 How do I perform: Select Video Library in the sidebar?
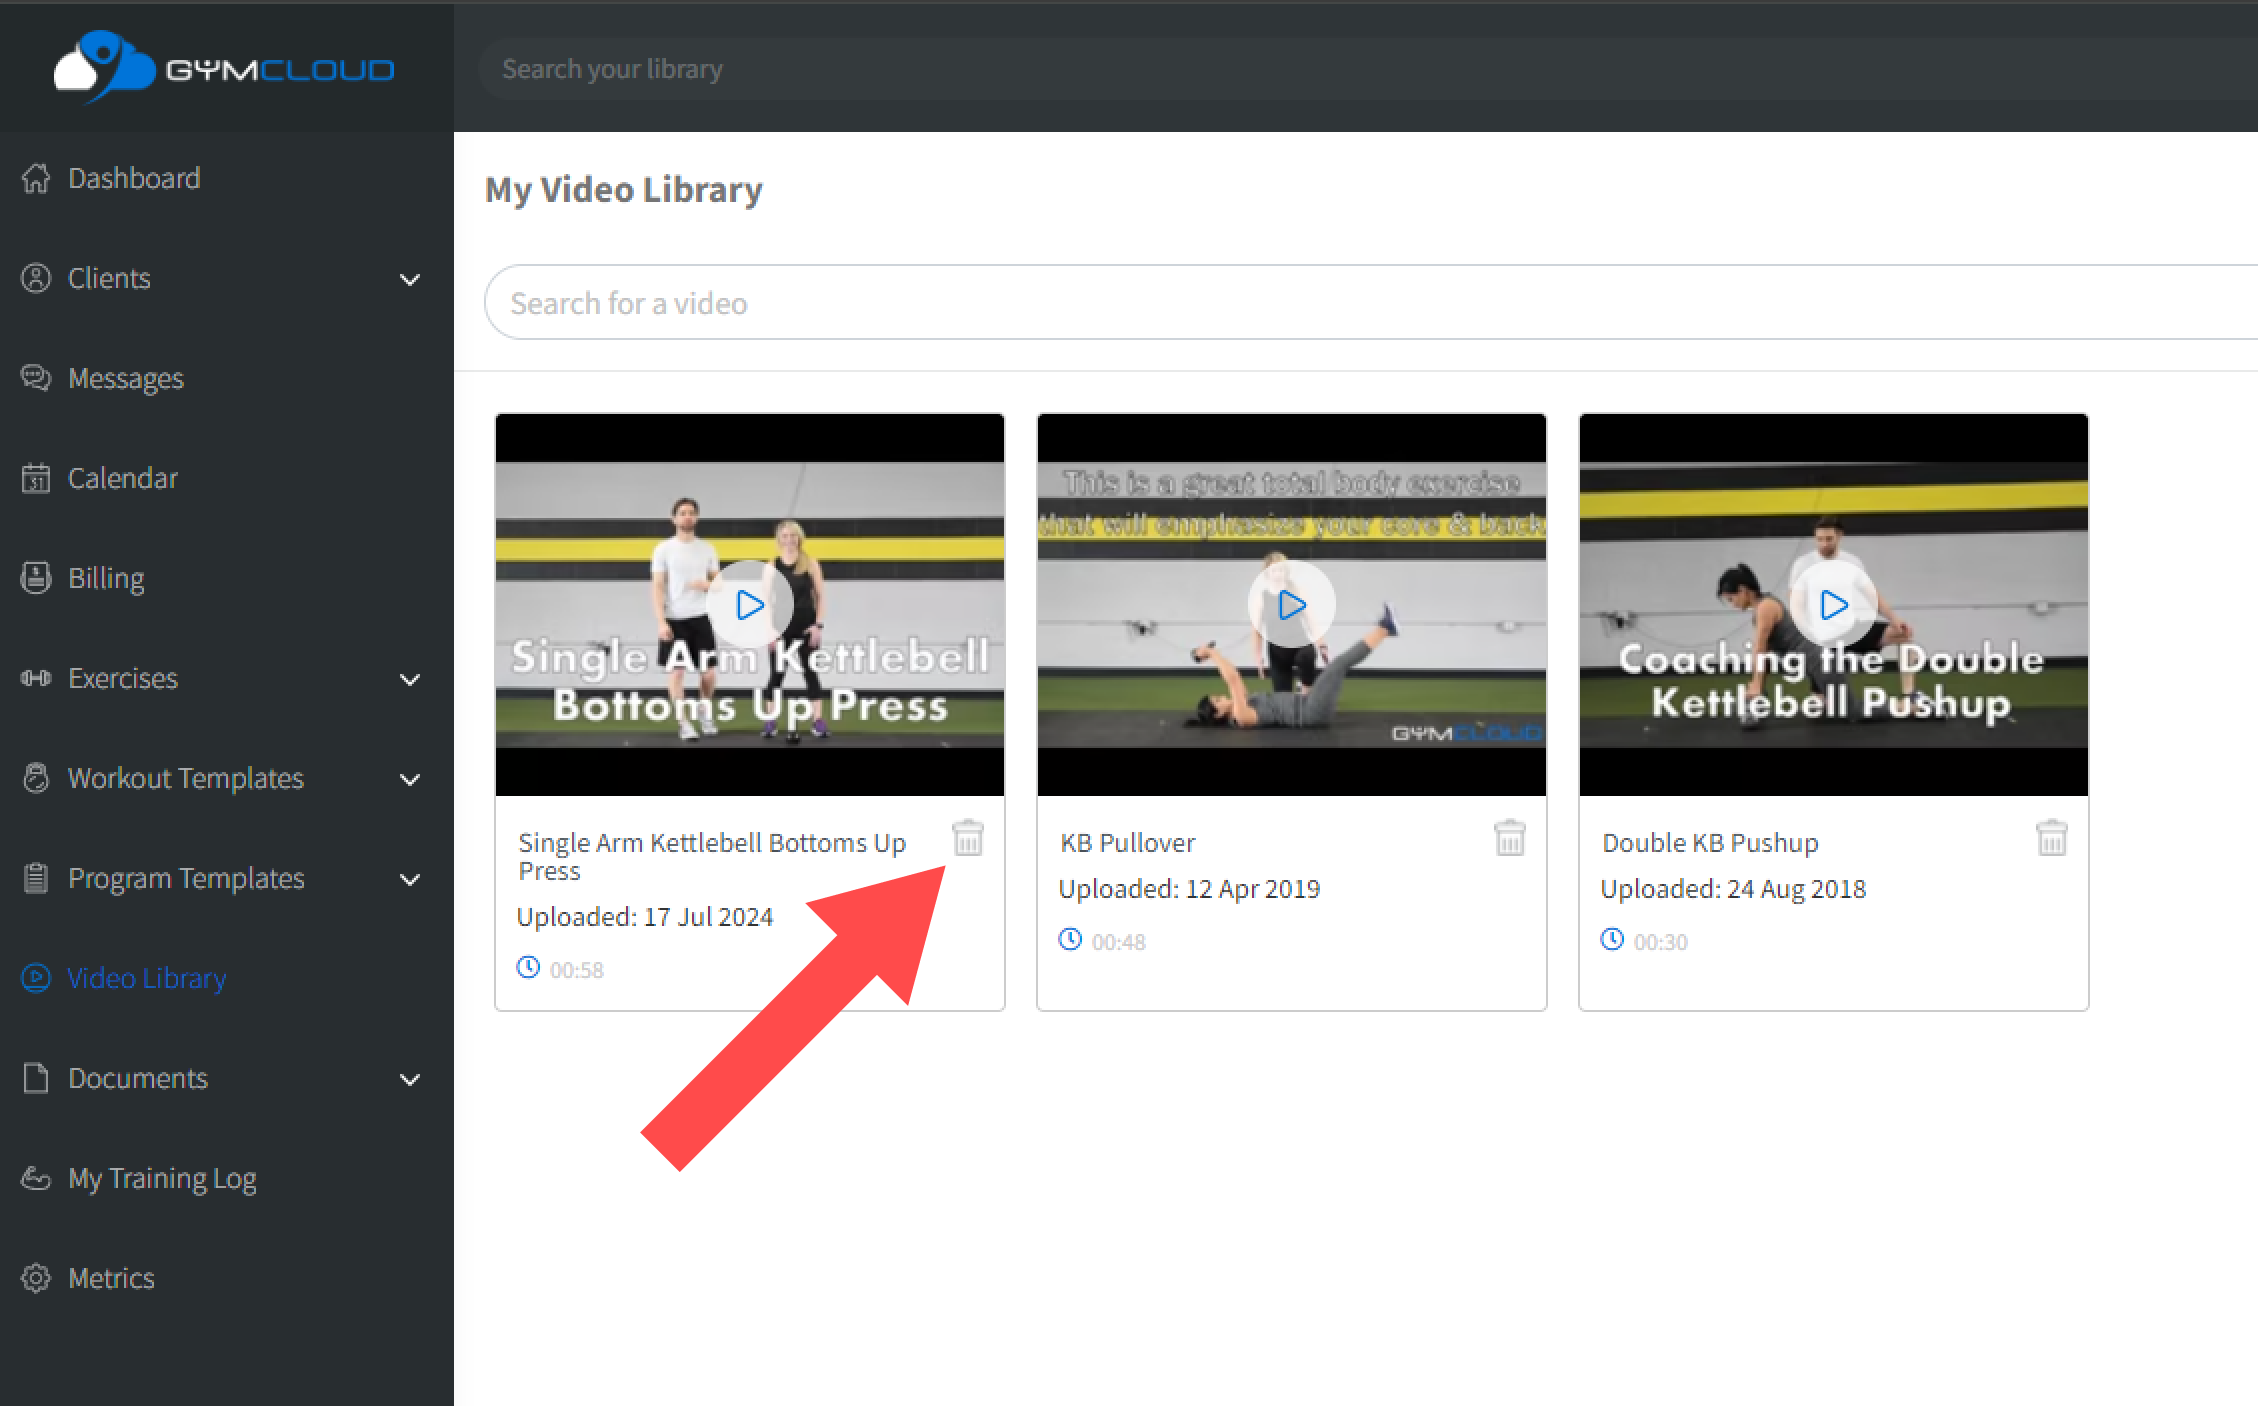click(x=146, y=978)
